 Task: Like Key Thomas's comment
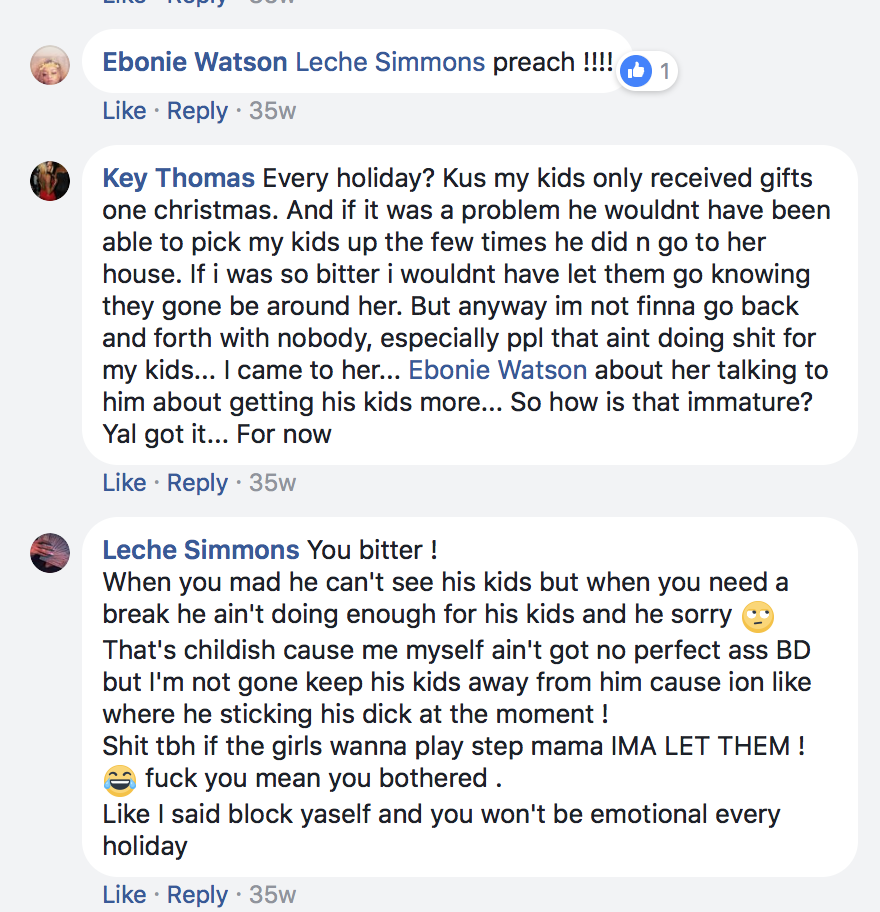[124, 482]
